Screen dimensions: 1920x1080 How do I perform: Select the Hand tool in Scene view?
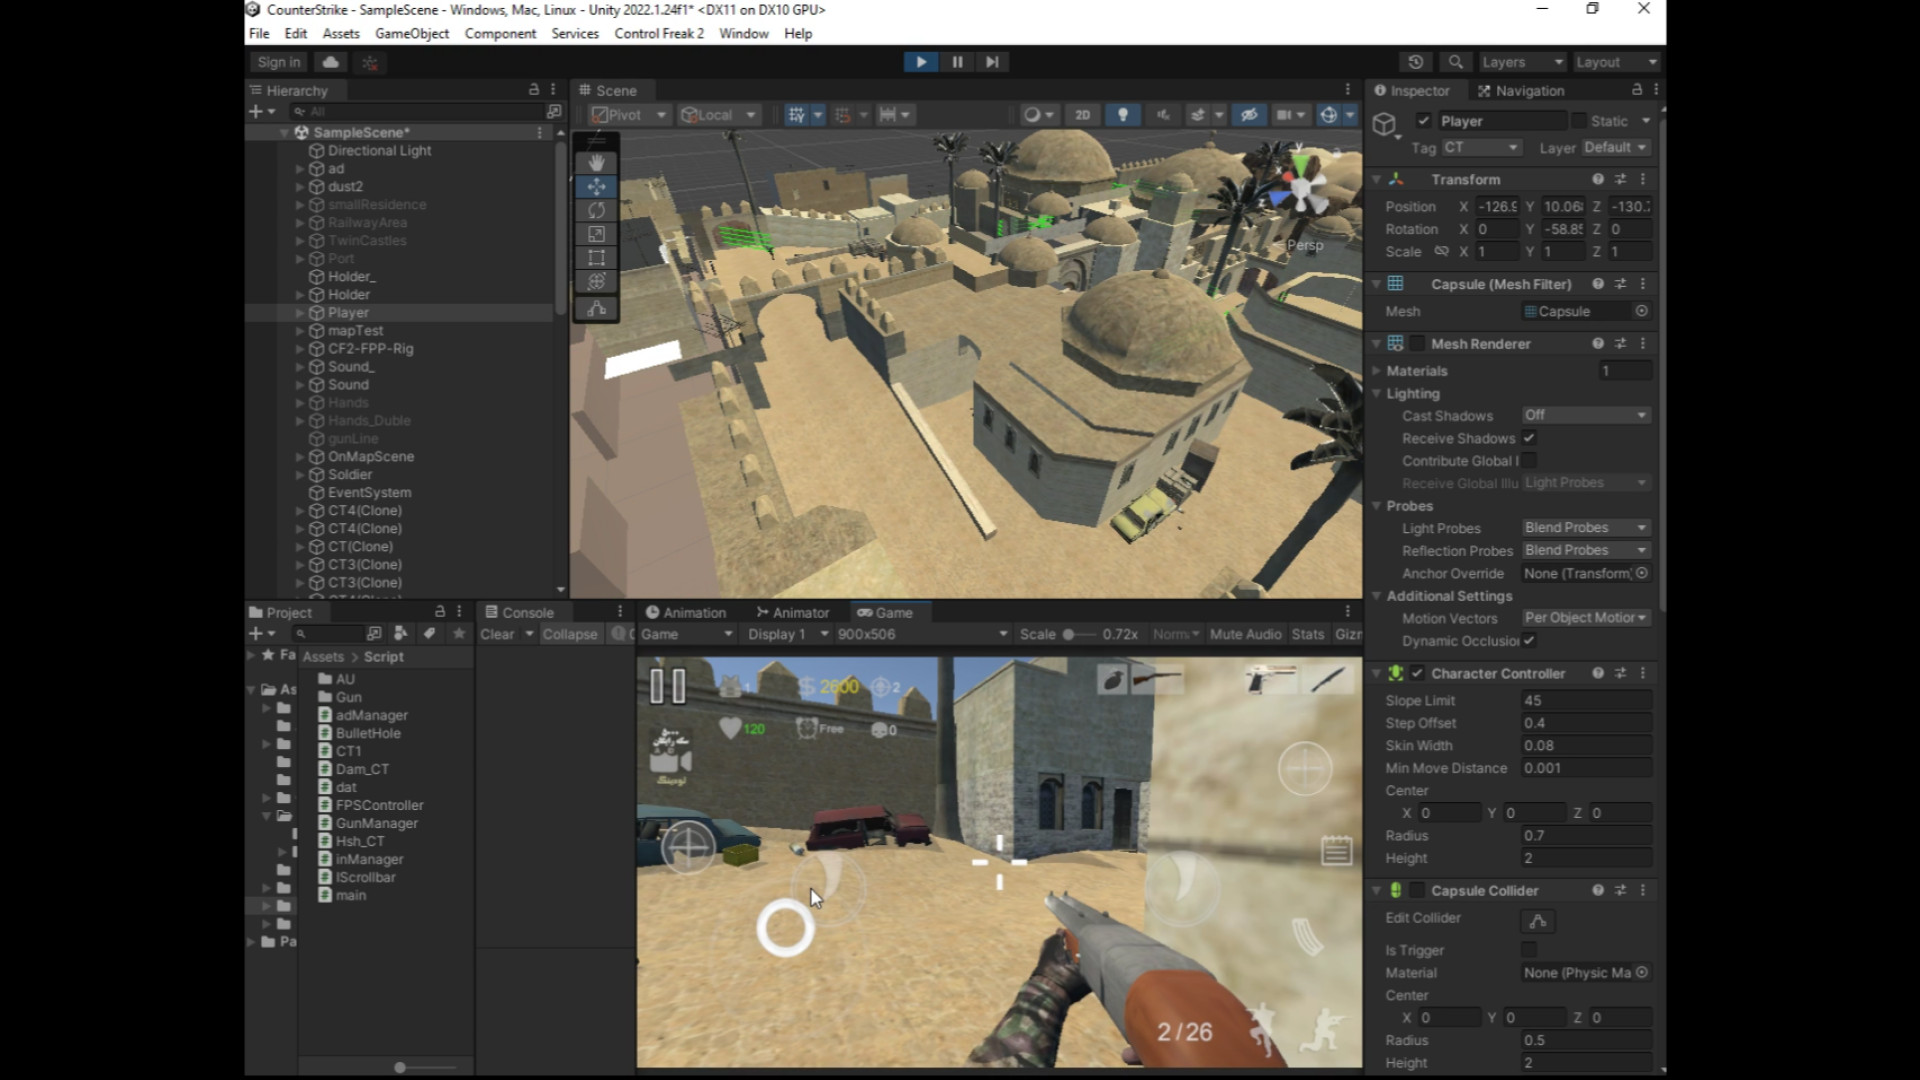pos(597,162)
